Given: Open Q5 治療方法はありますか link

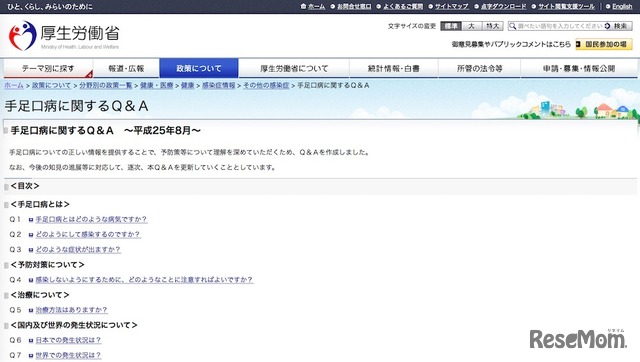Looking at the screenshot, I should point(71,310).
